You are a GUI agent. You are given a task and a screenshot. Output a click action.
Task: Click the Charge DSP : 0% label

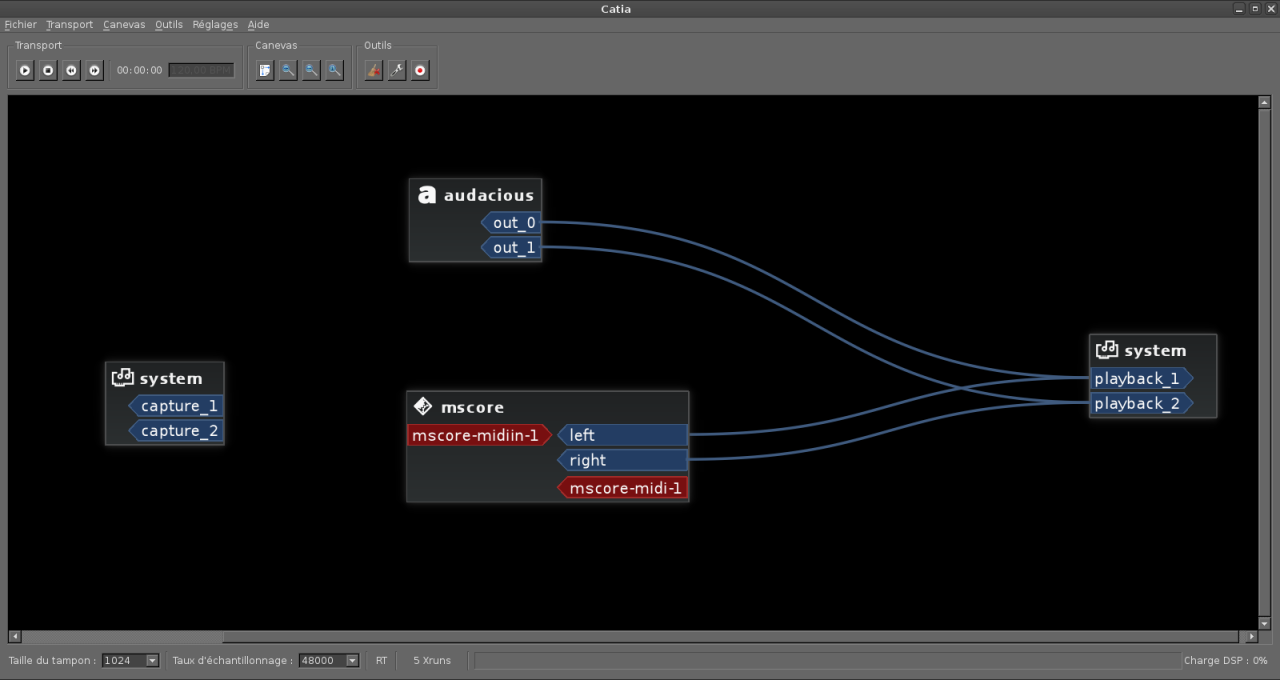click(1226, 660)
